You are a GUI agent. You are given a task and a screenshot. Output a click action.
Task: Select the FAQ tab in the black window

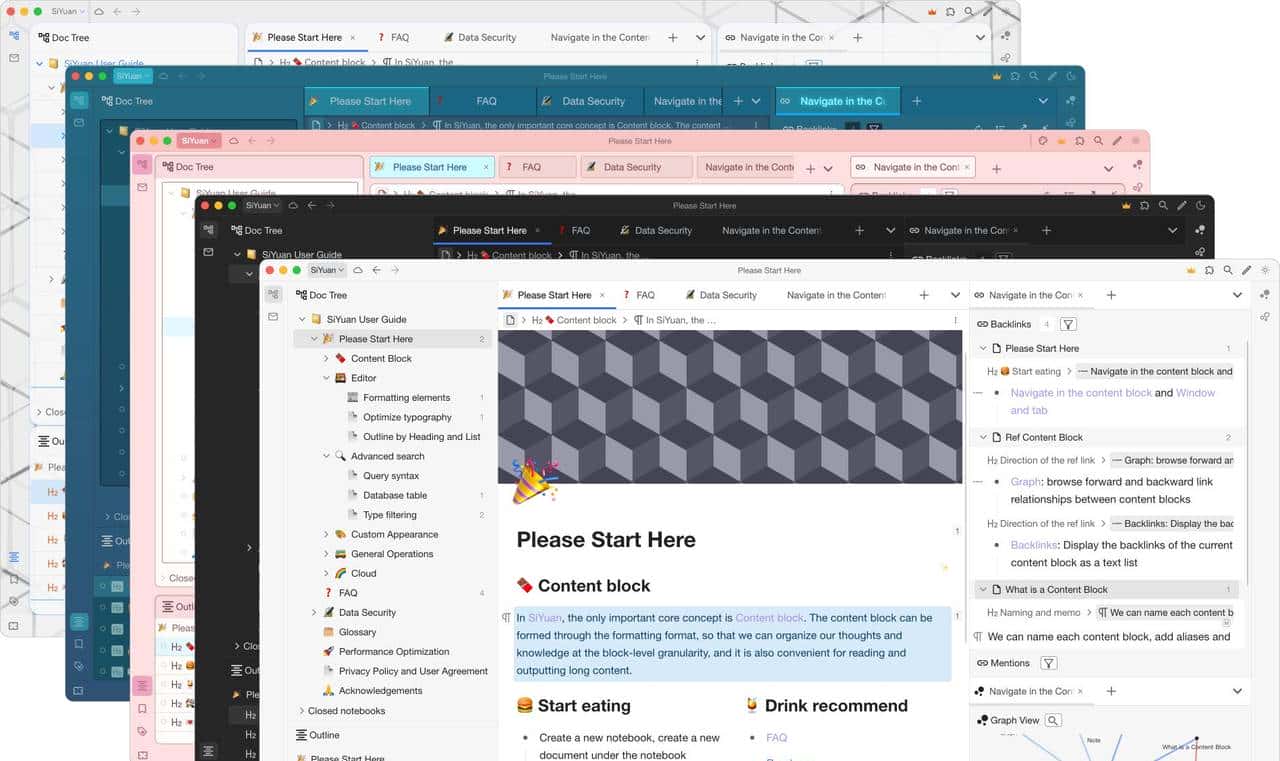point(574,230)
